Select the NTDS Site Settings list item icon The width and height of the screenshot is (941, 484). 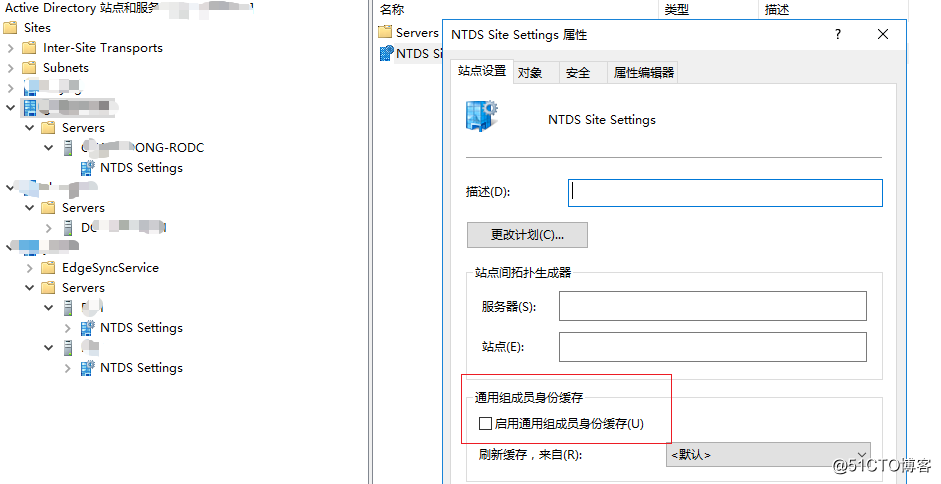coord(386,53)
